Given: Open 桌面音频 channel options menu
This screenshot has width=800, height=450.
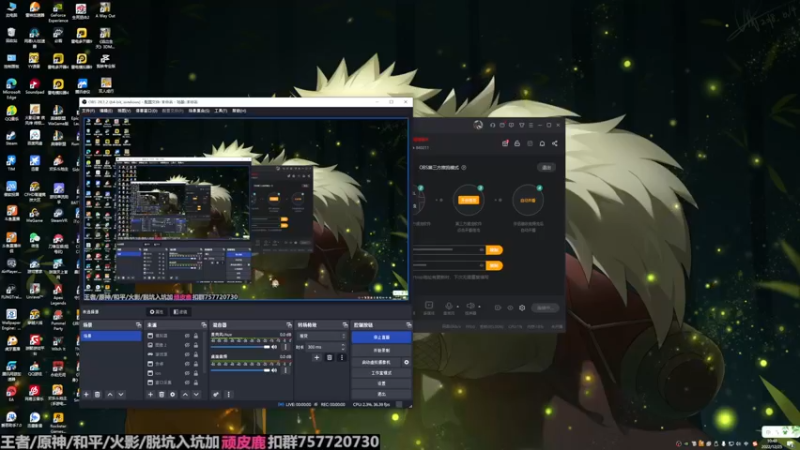Looking at the screenshot, I should pyautogui.click(x=285, y=370).
